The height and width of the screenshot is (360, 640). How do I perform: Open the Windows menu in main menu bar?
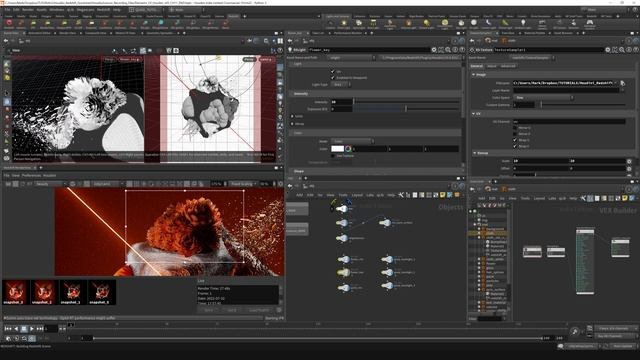pos(57,9)
